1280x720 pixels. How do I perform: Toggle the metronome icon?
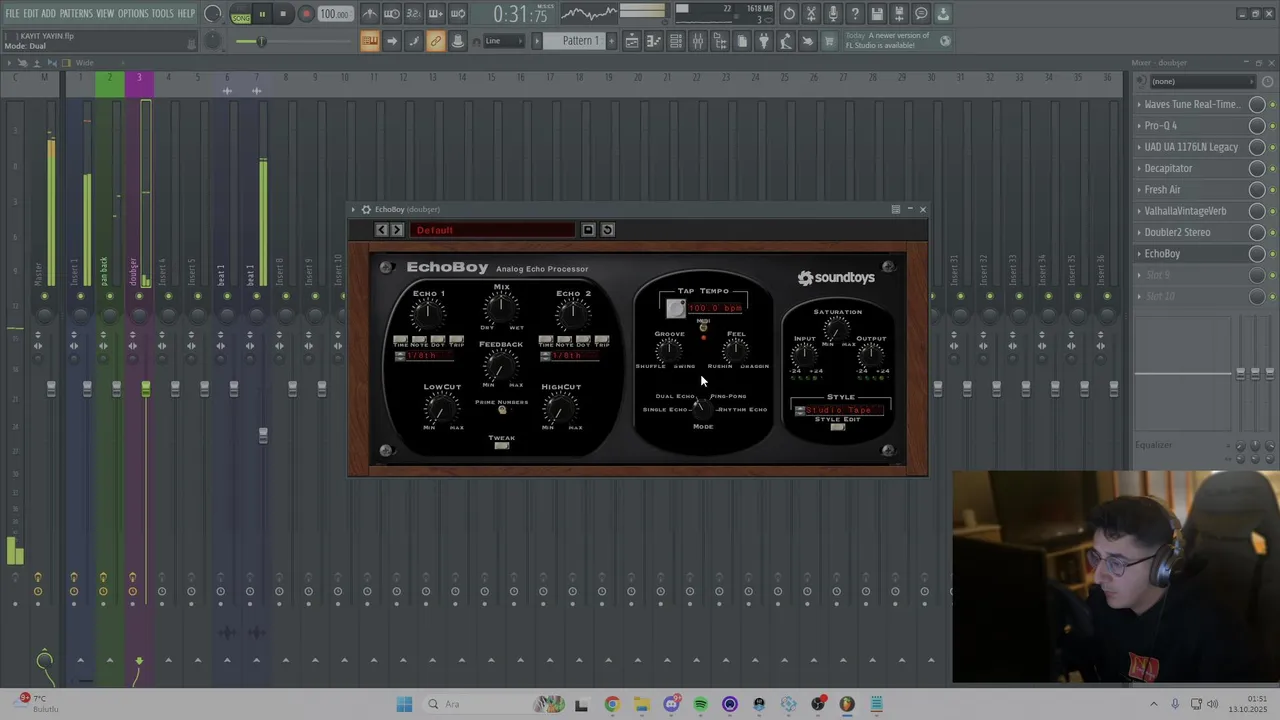pos(369,14)
